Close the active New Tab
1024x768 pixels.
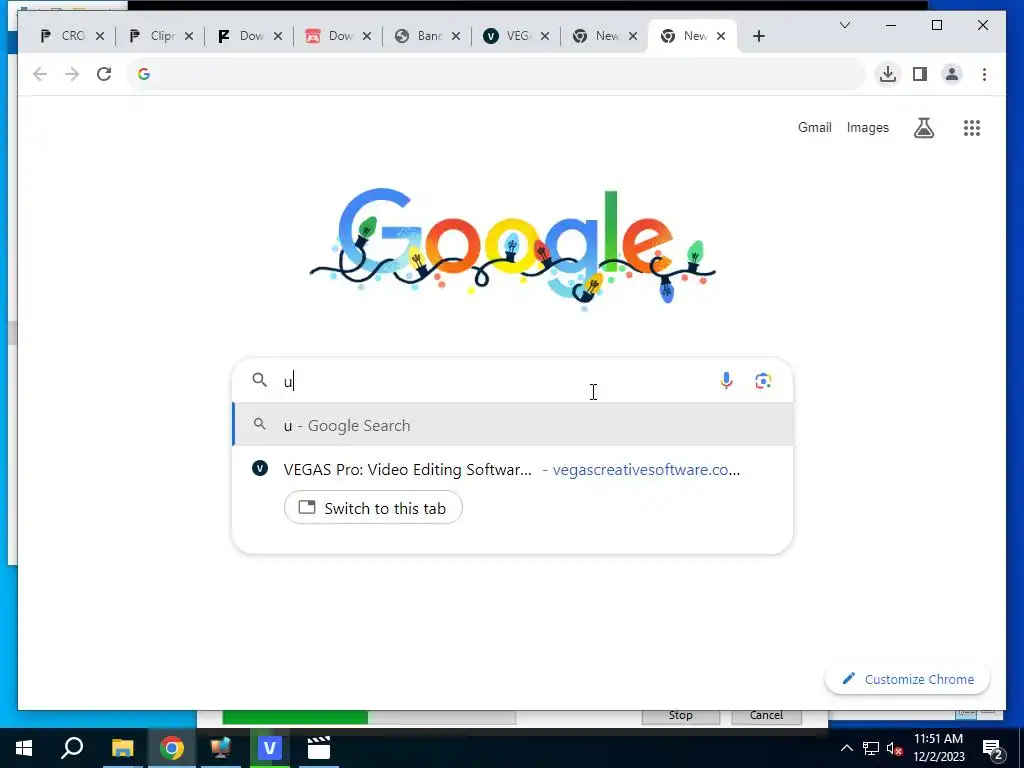[721, 36]
